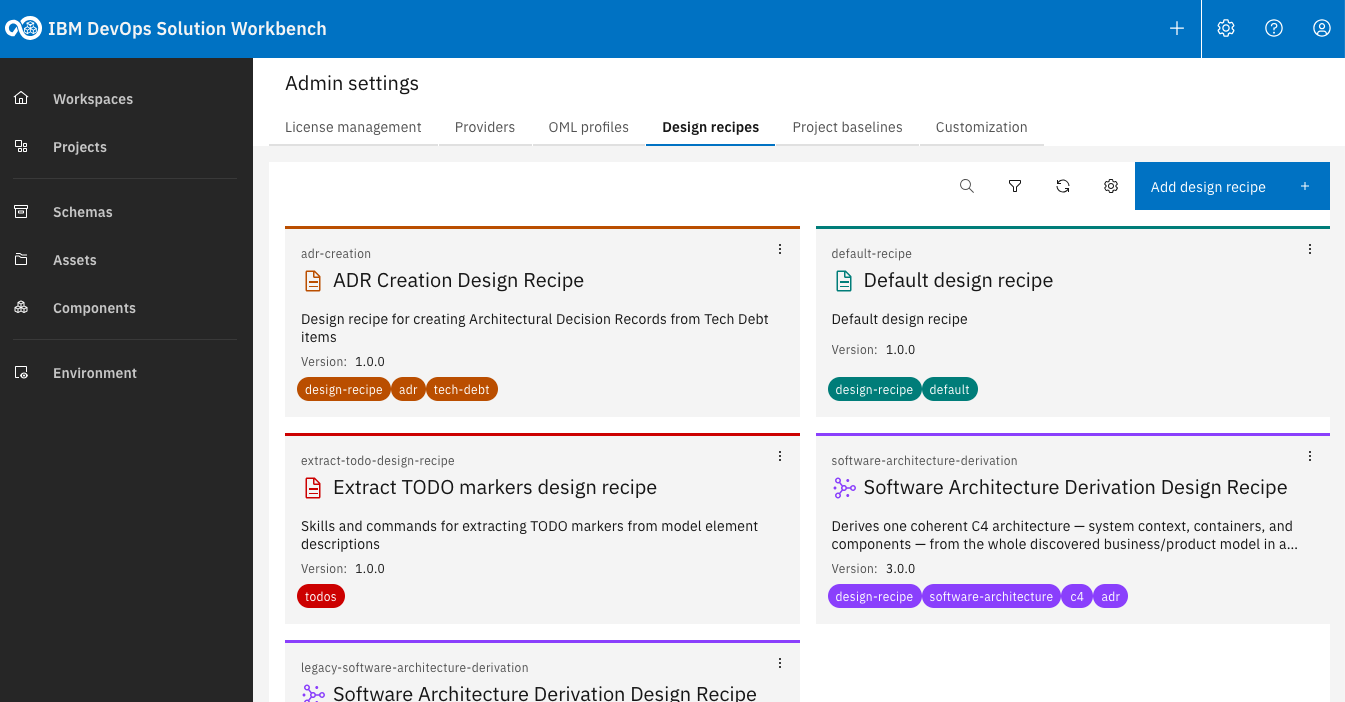Screen dimensions: 1345x702
Task: Click the teal design-recipe tag
Action: 874,390
